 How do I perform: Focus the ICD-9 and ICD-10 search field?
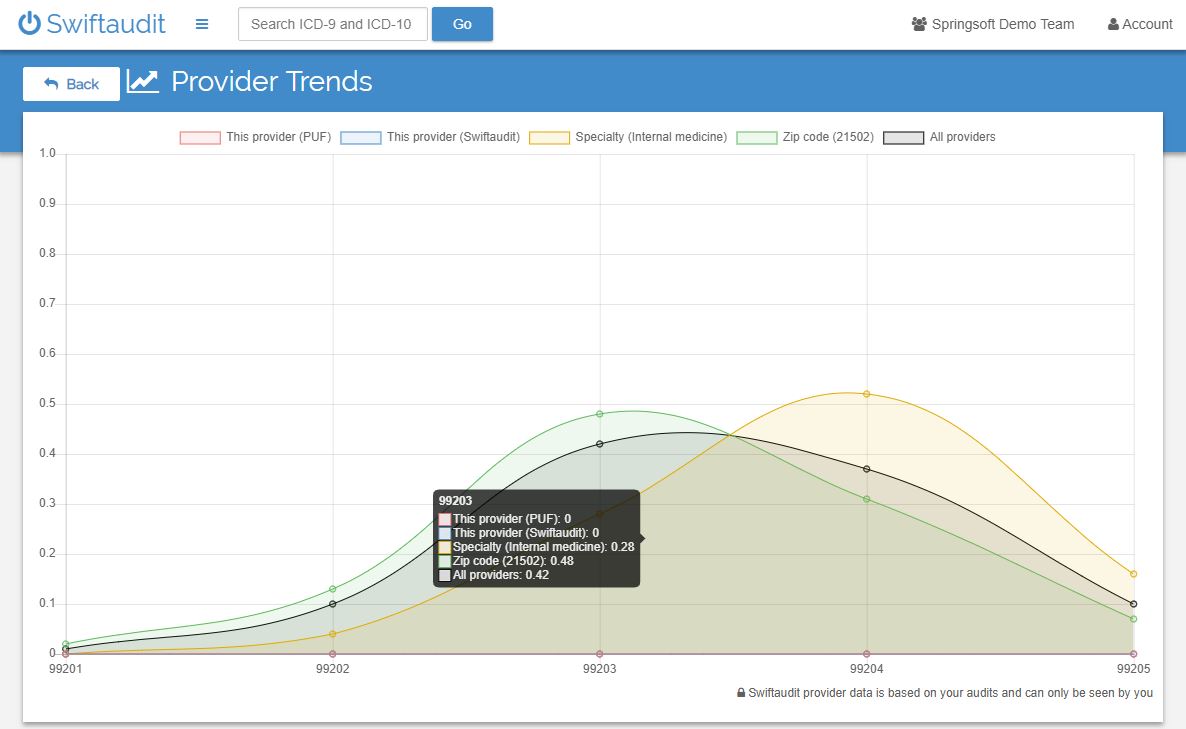pyautogui.click(x=332, y=24)
